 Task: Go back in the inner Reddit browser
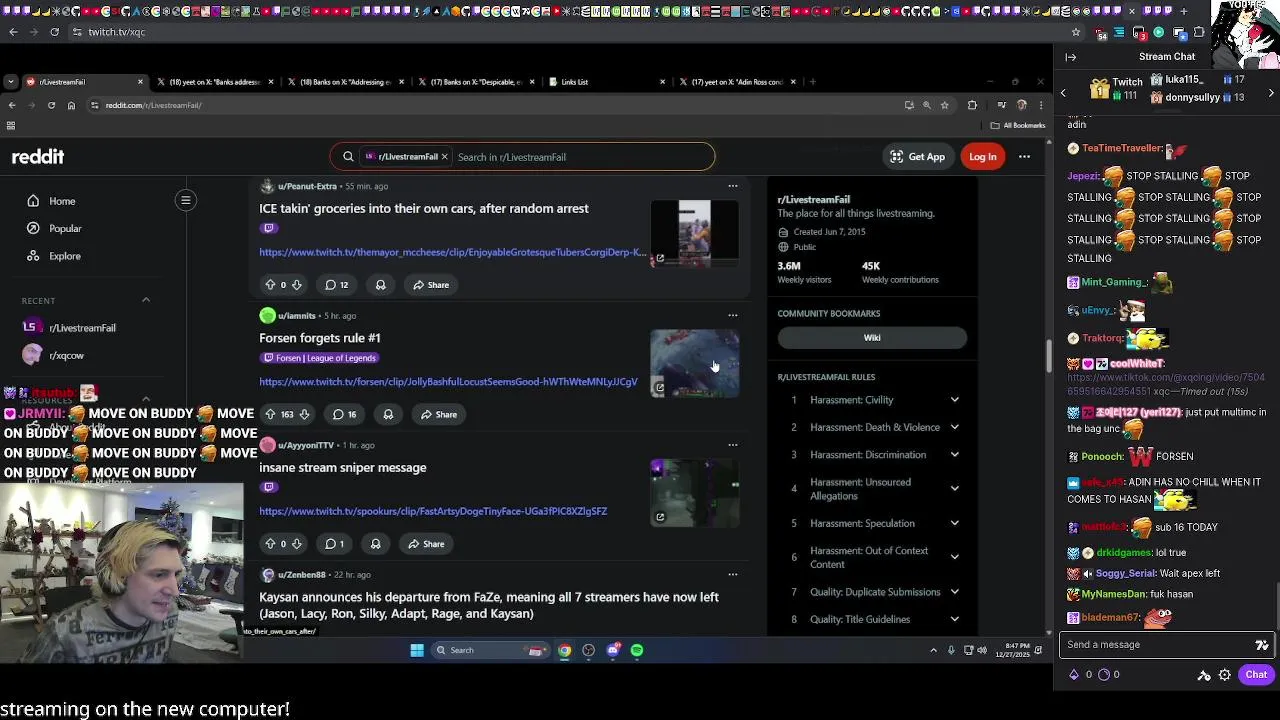click(12, 105)
